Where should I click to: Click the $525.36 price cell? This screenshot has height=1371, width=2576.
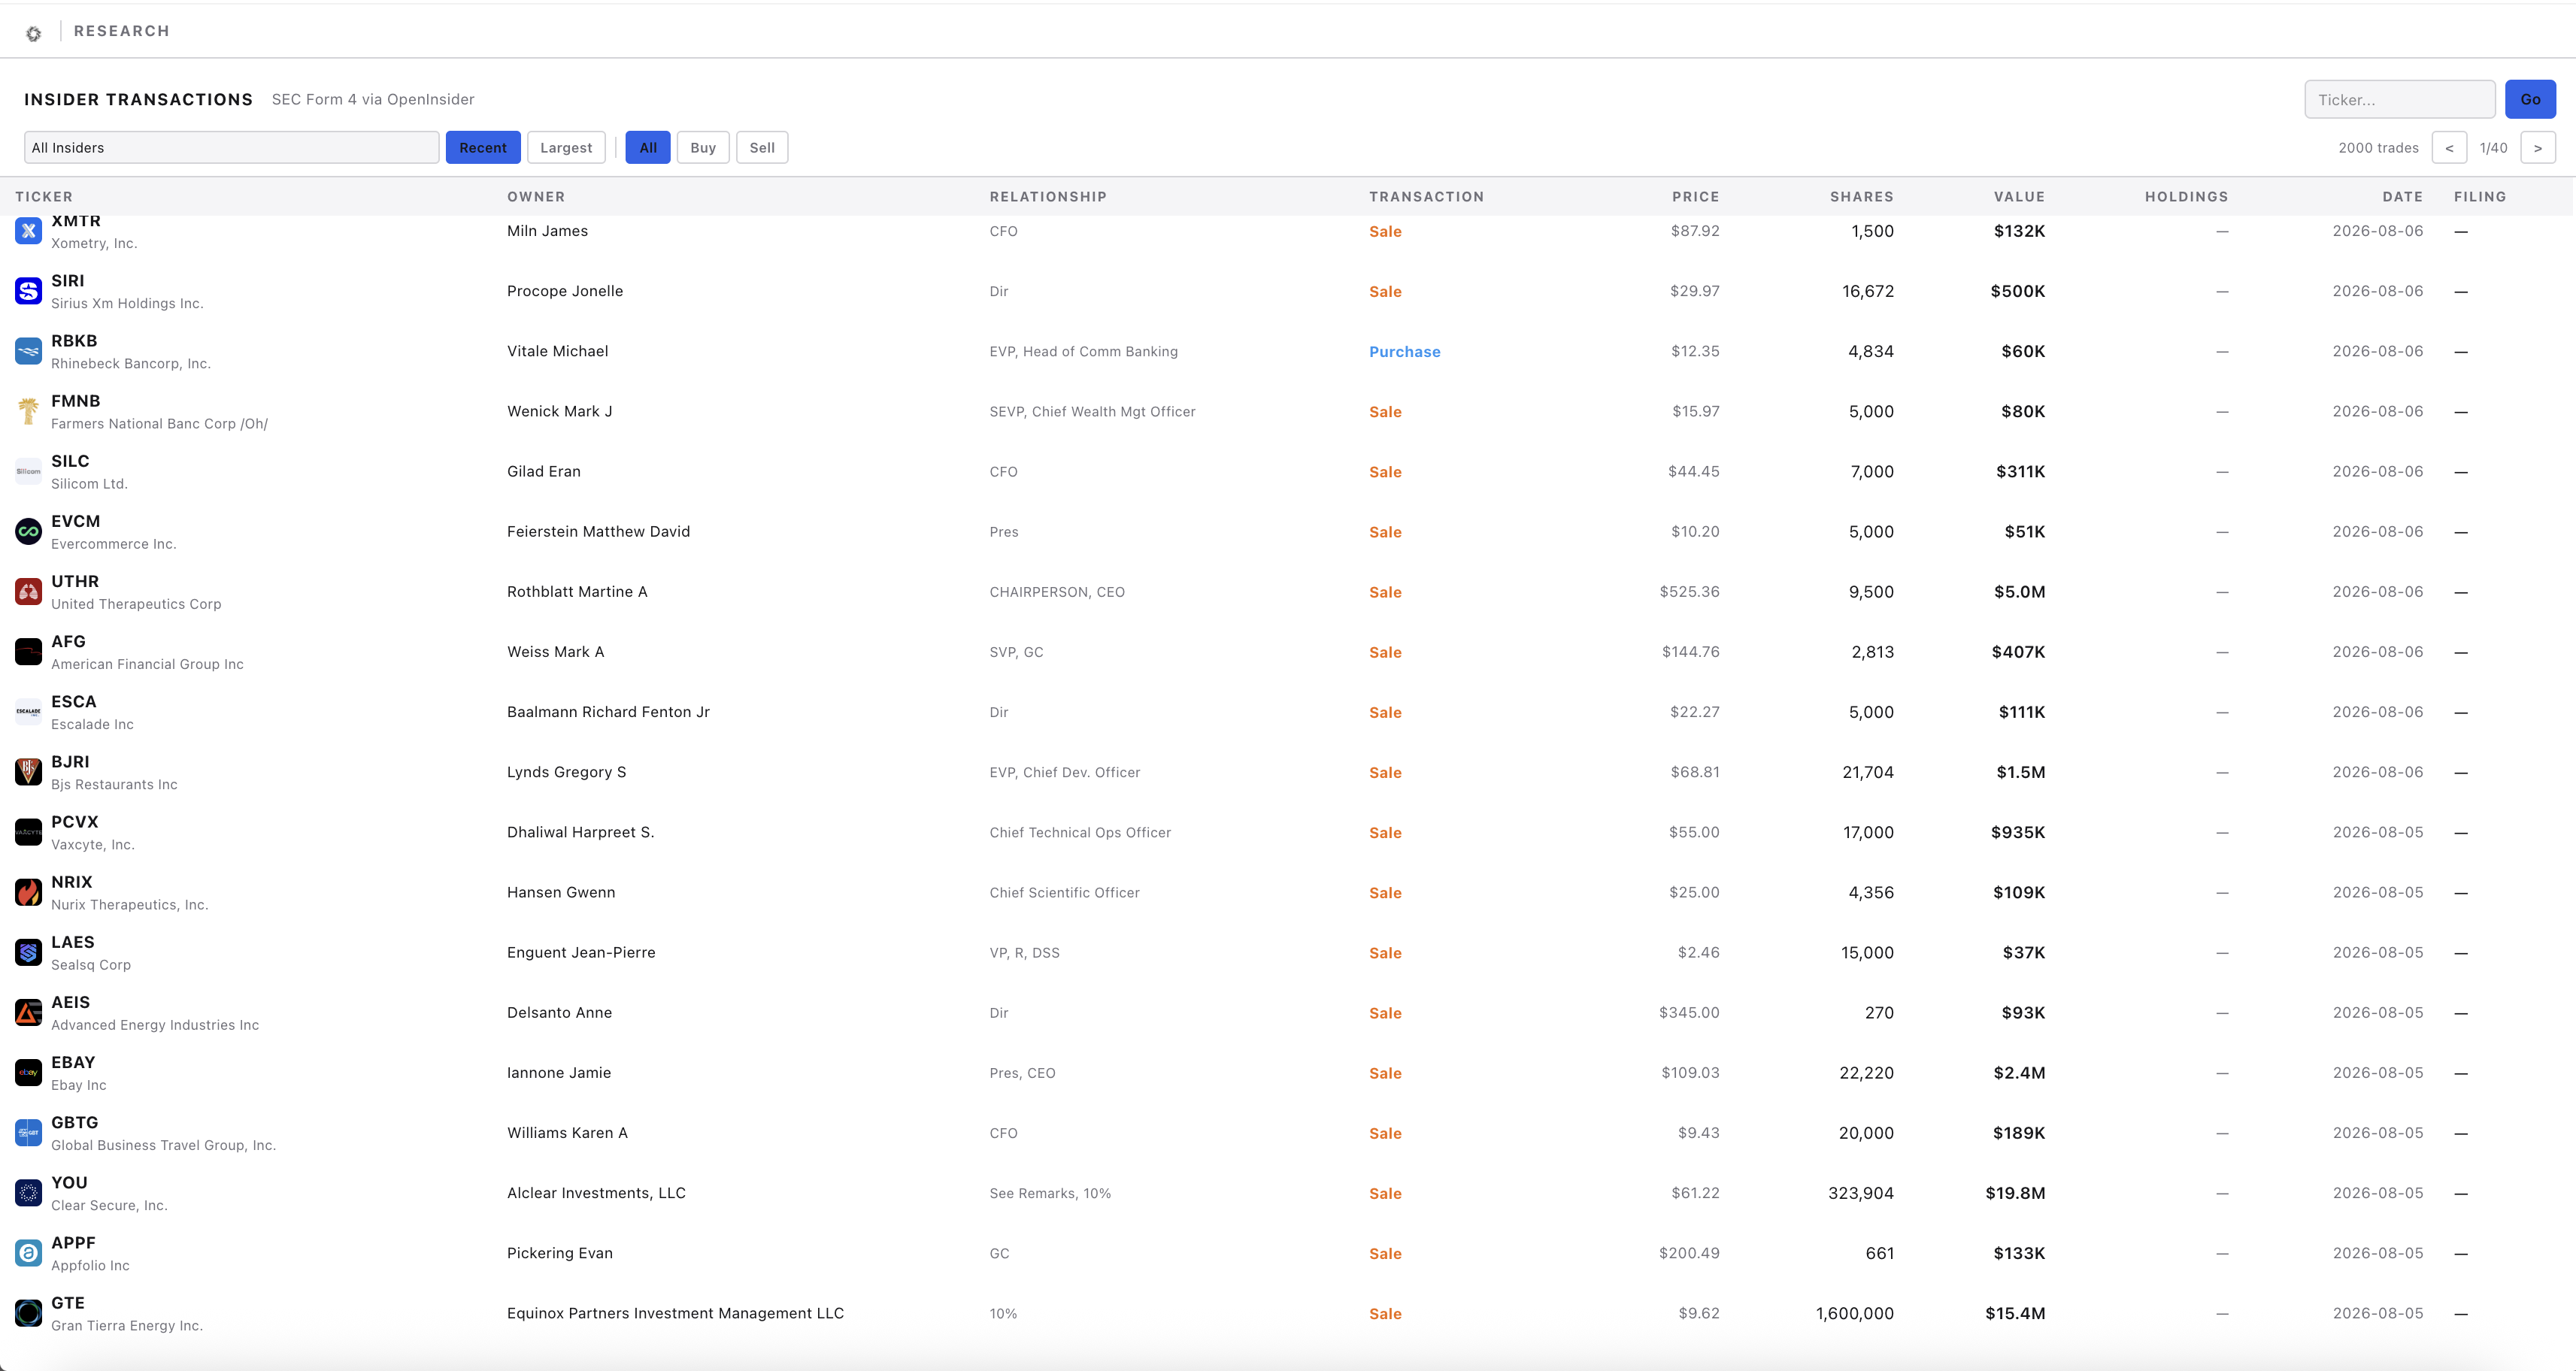click(1689, 592)
